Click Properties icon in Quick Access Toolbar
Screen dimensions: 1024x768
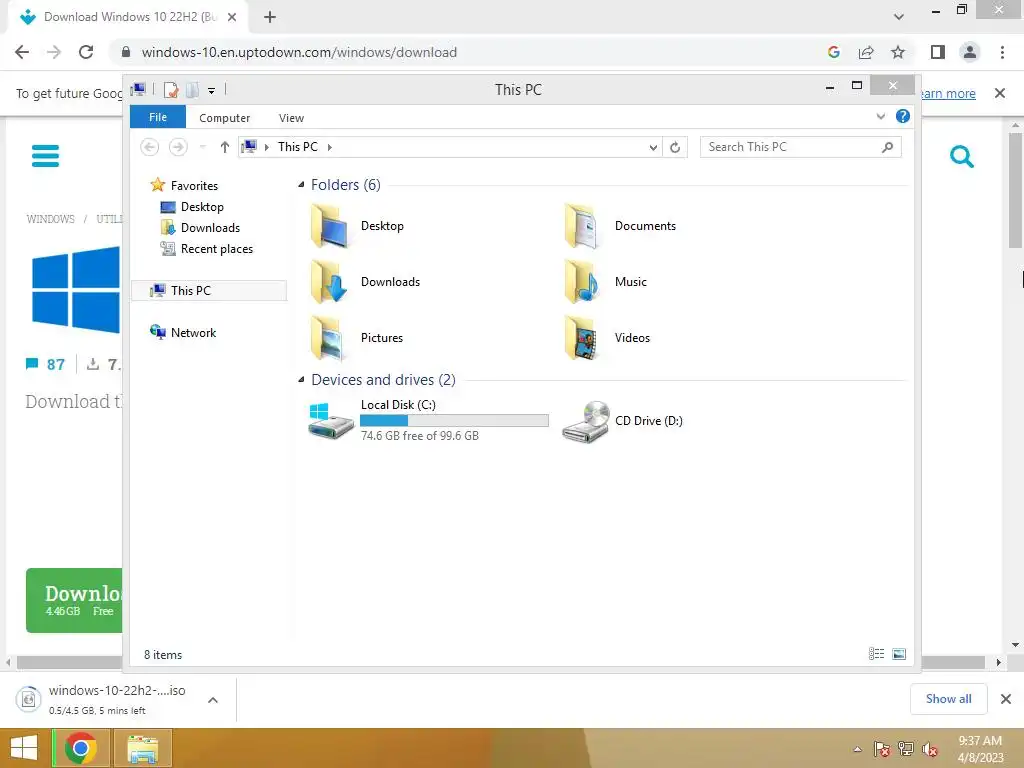[x=171, y=89]
